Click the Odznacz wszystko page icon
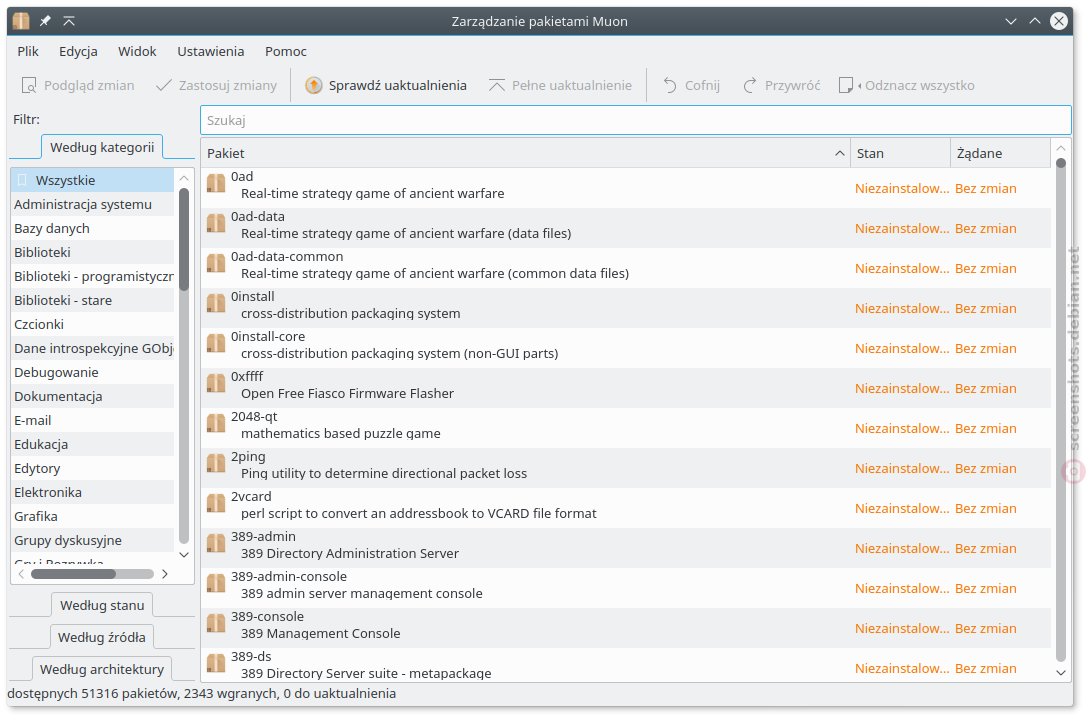Screen dimensions: 1086x719 [x=846, y=85]
